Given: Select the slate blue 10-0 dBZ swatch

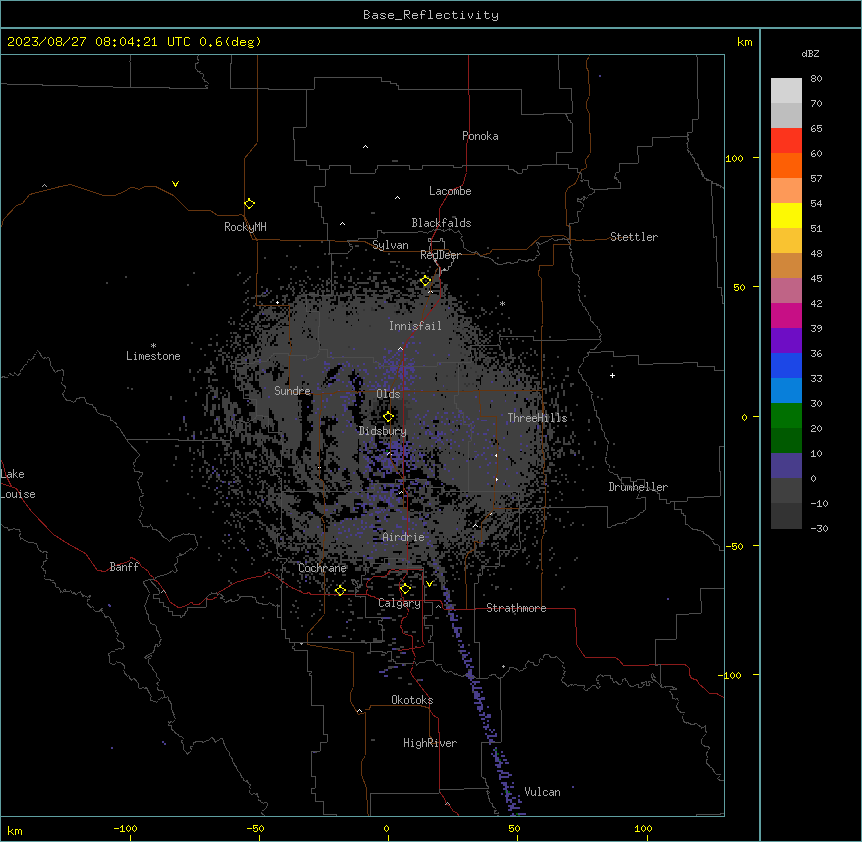Looking at the screenshot, I should click(786, 466).
